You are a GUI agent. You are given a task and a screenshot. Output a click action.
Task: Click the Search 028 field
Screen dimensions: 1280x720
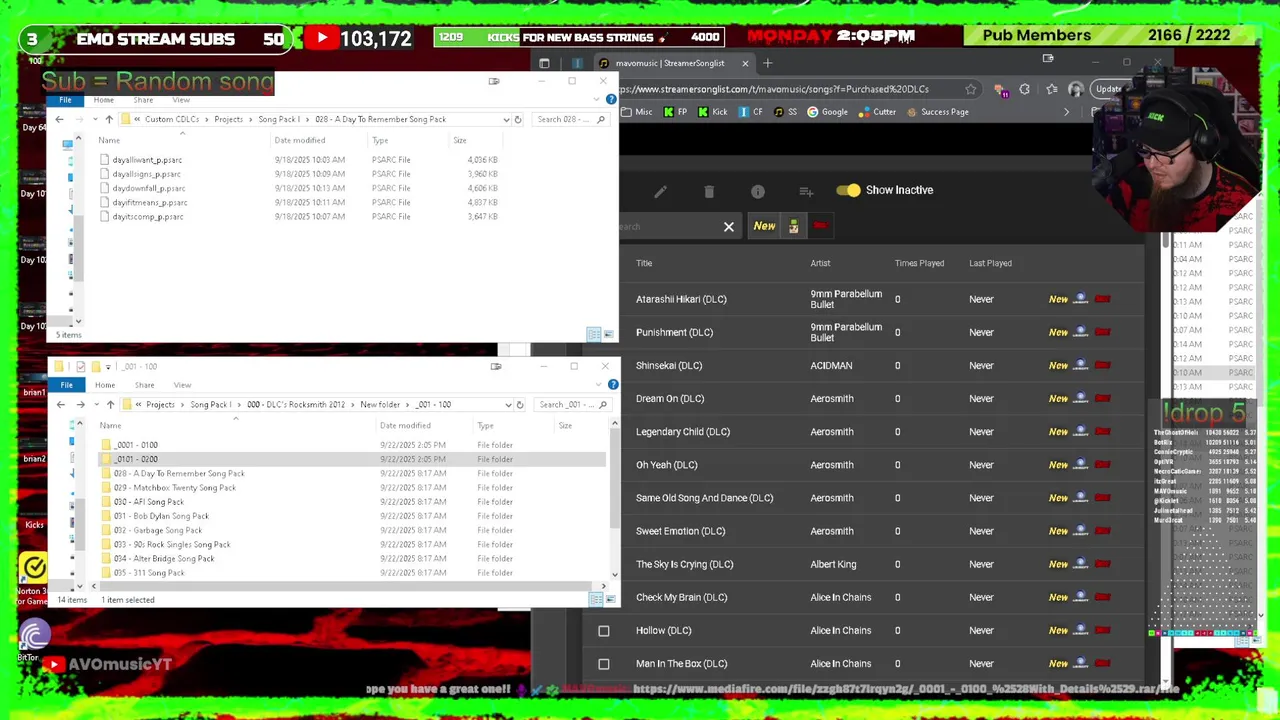coord(571,119)
